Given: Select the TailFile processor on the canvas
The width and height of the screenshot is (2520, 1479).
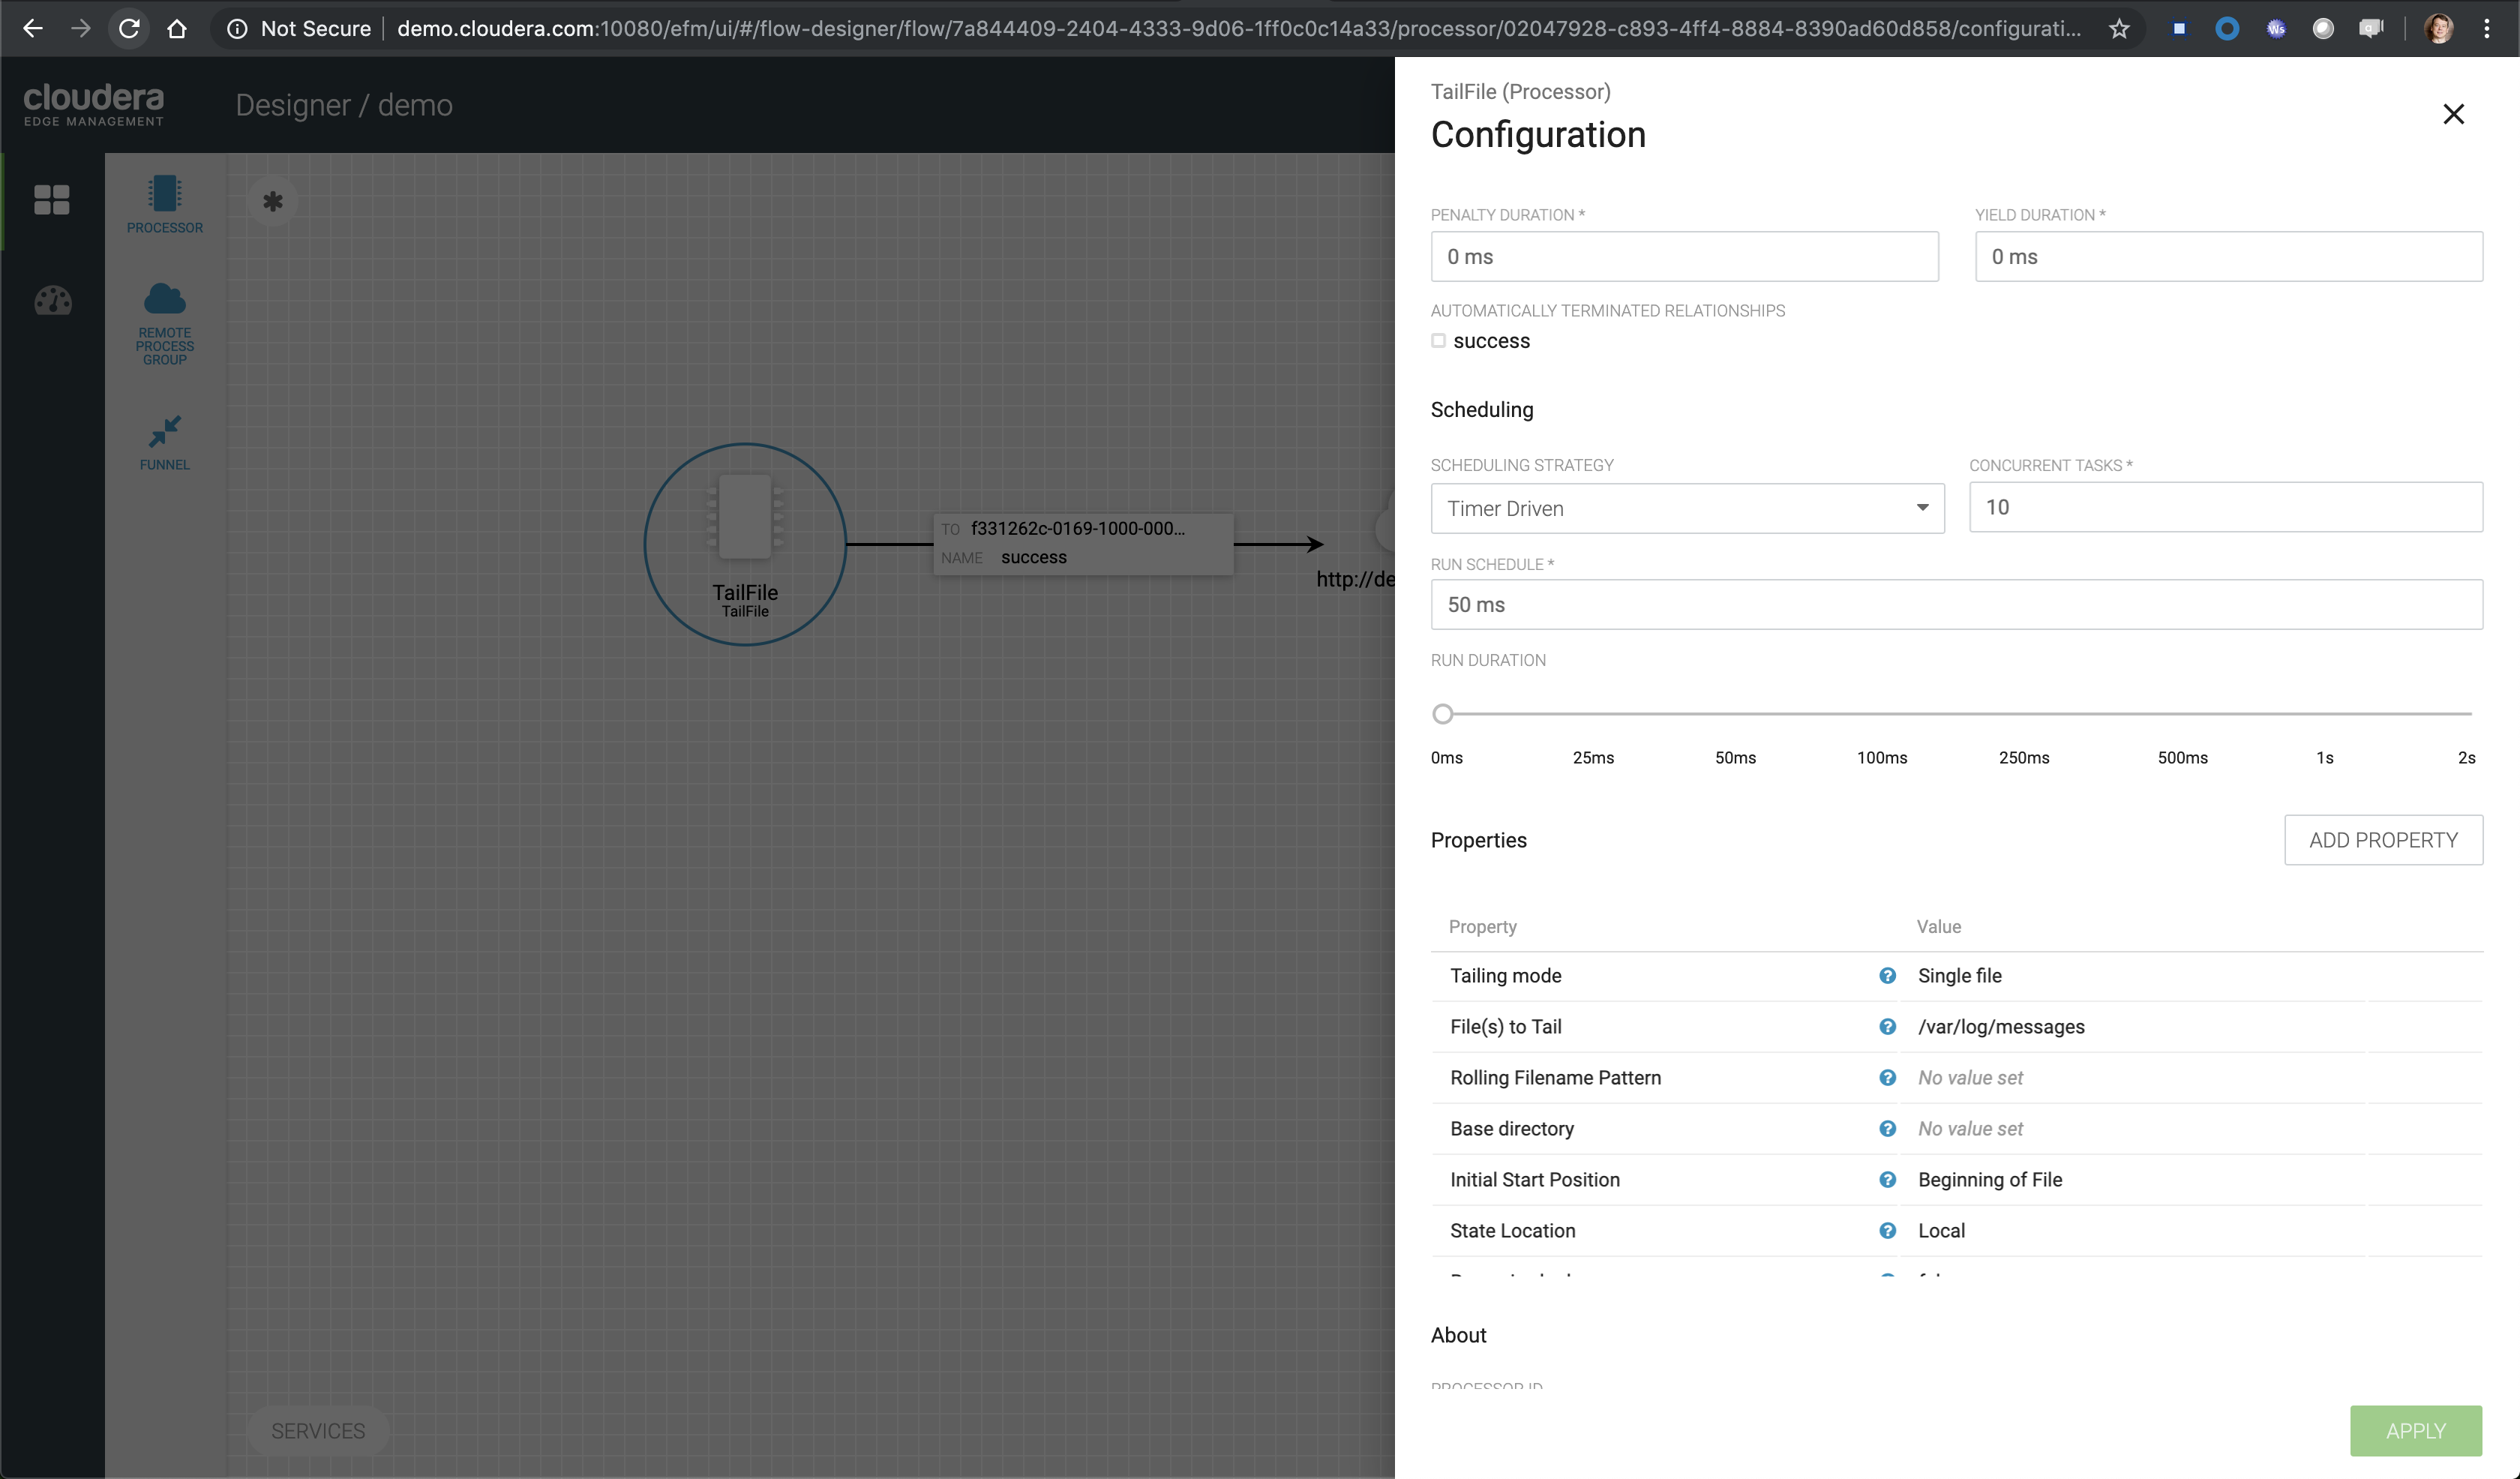Looking at the screenshot, I should coord(745,544).
